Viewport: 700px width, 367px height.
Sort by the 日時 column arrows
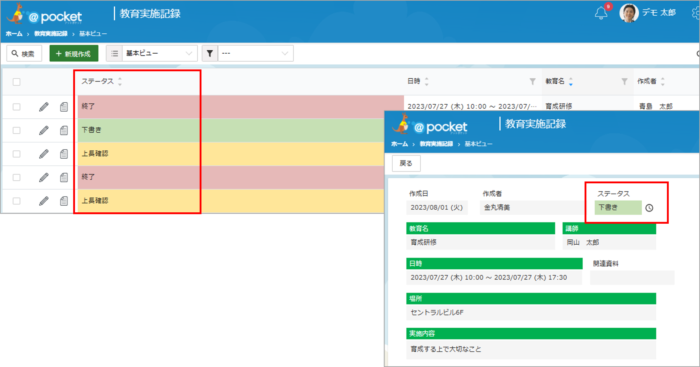426,82
